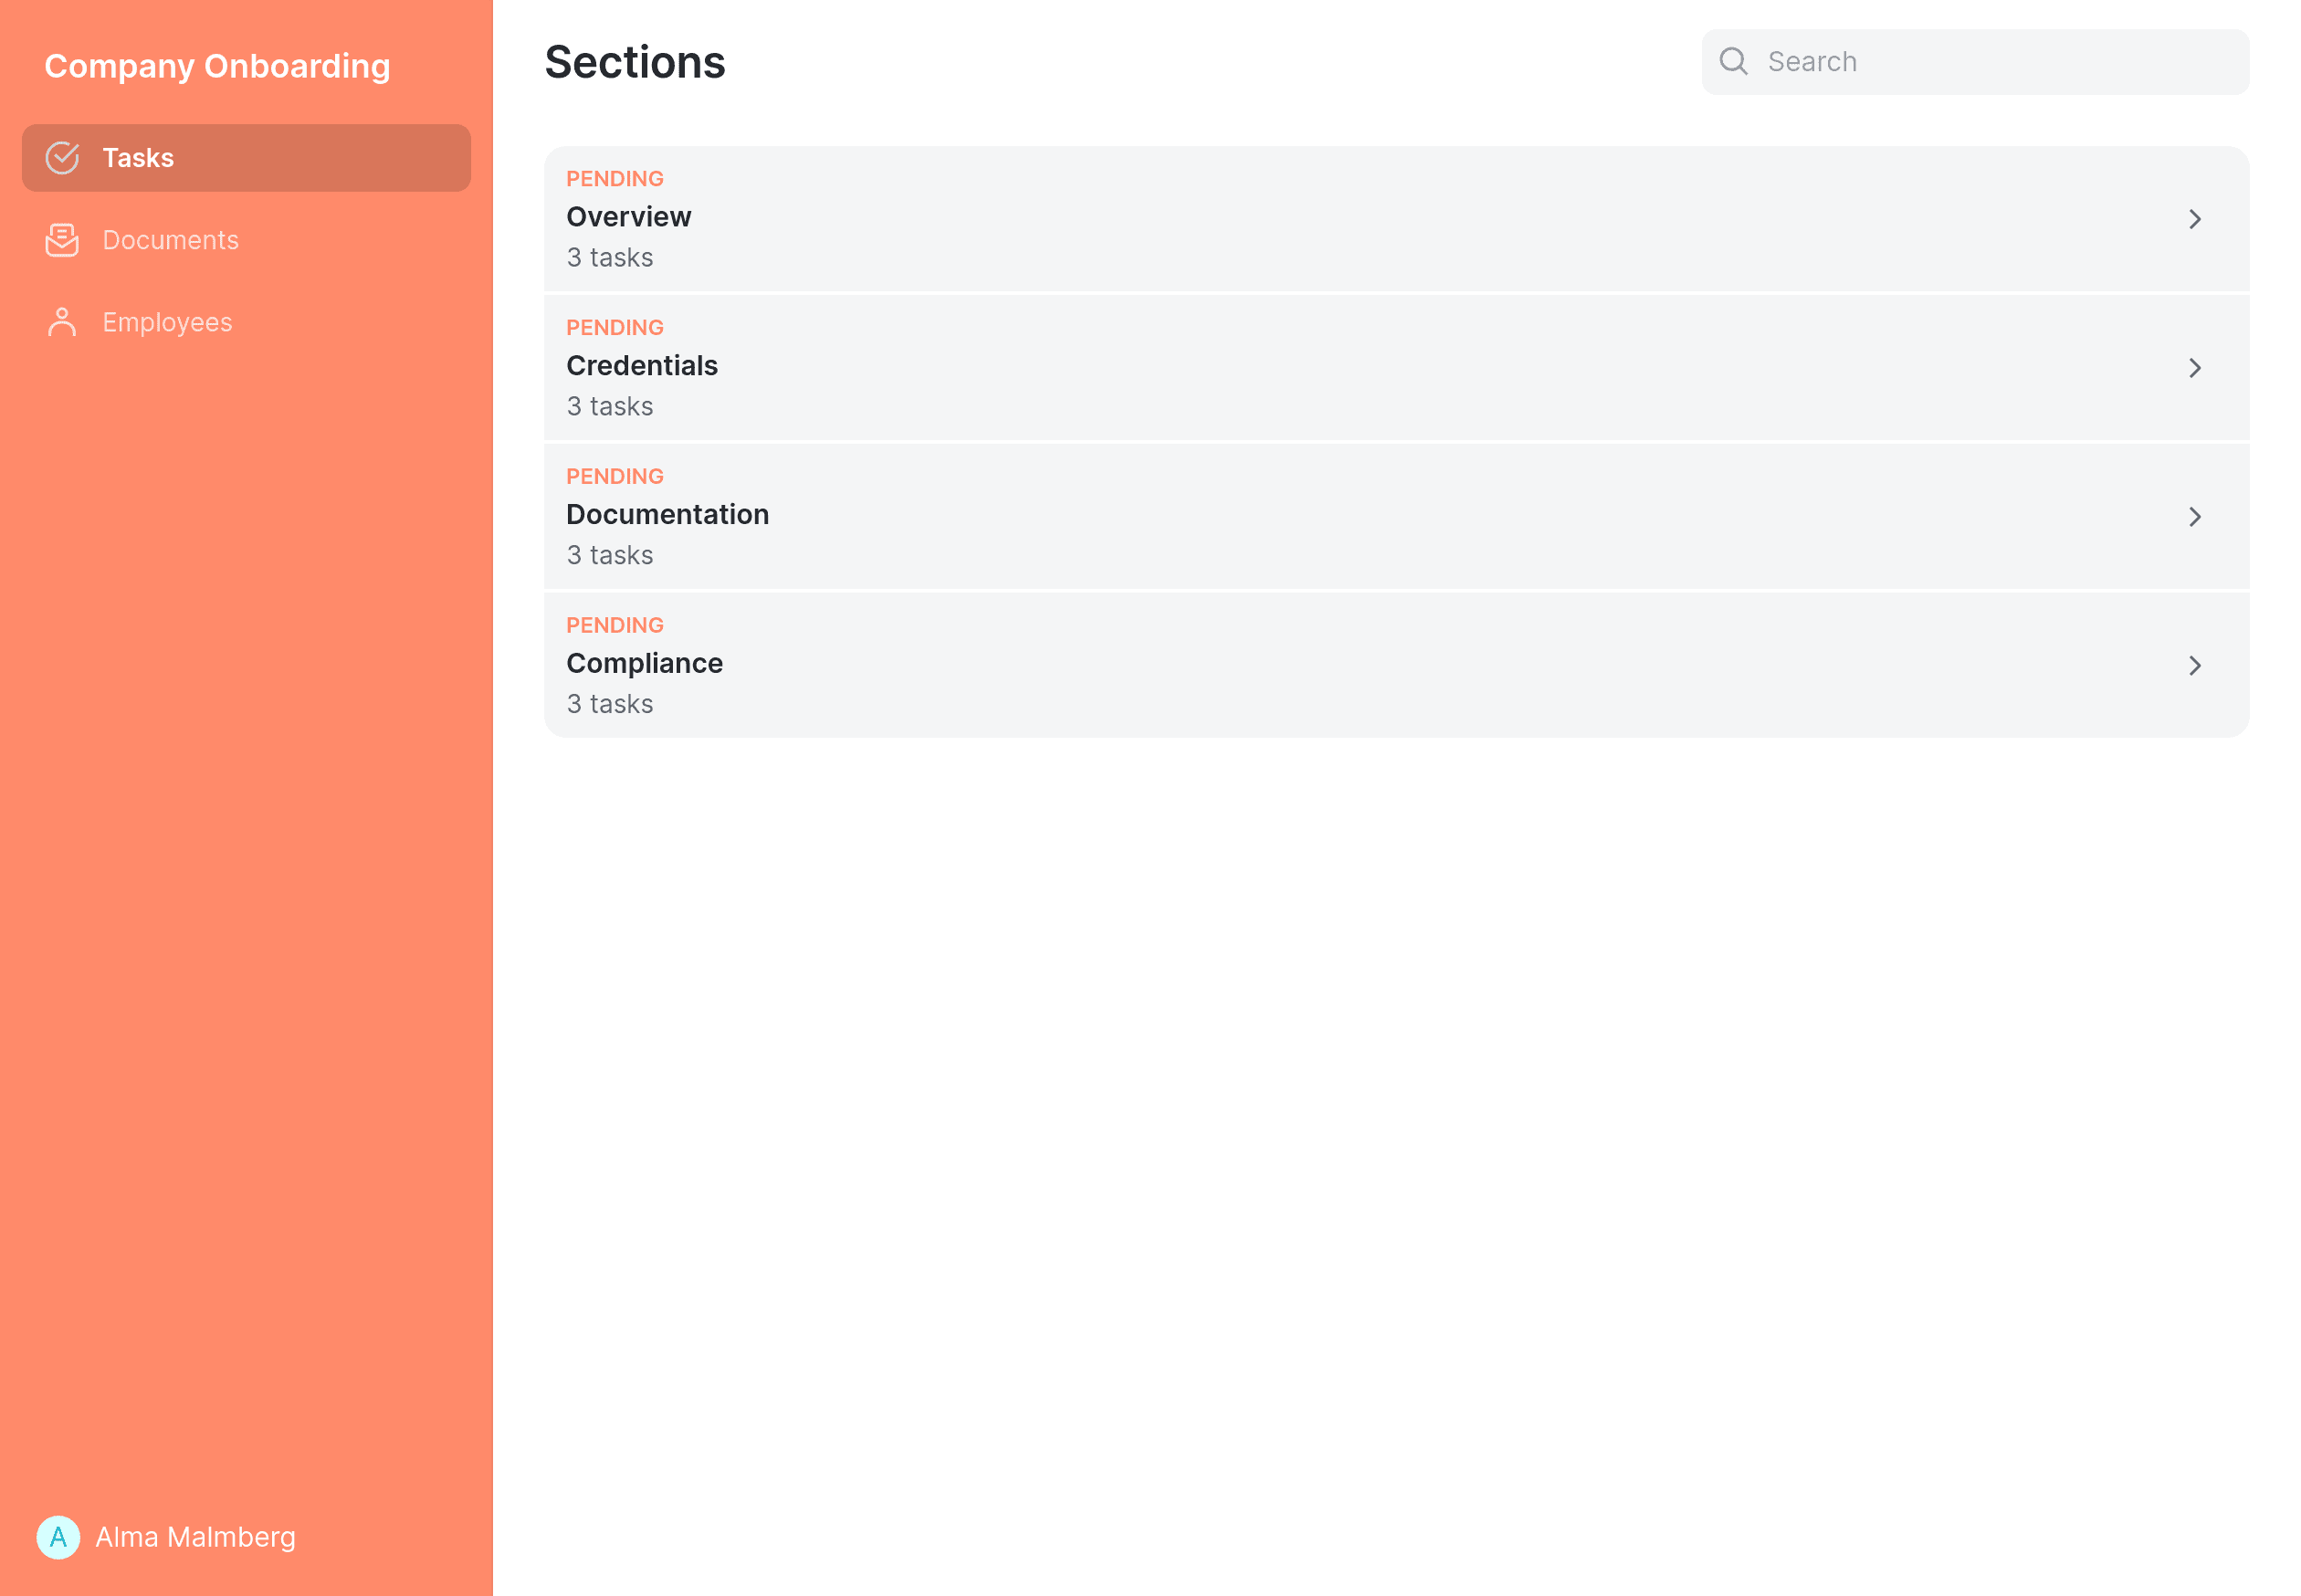The height and width of the screenshot is (1596, 2301).
Task: Click the '3 tasks' text under Documentation
Action: pyautogui.click(x=609, y=556)
